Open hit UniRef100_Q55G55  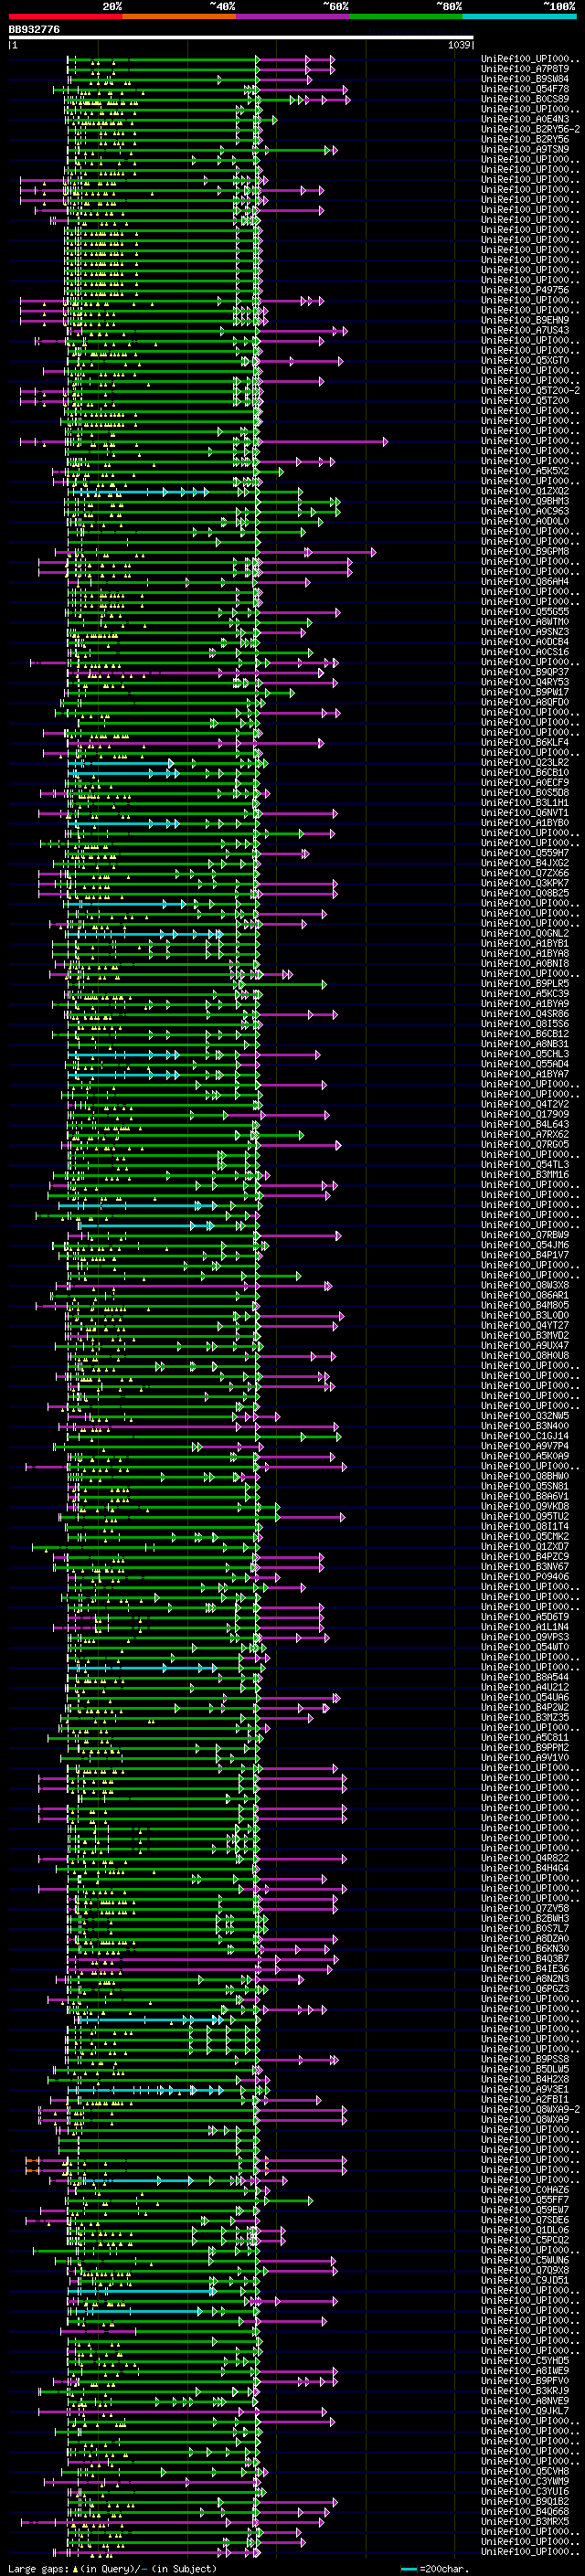coord(525,611)
